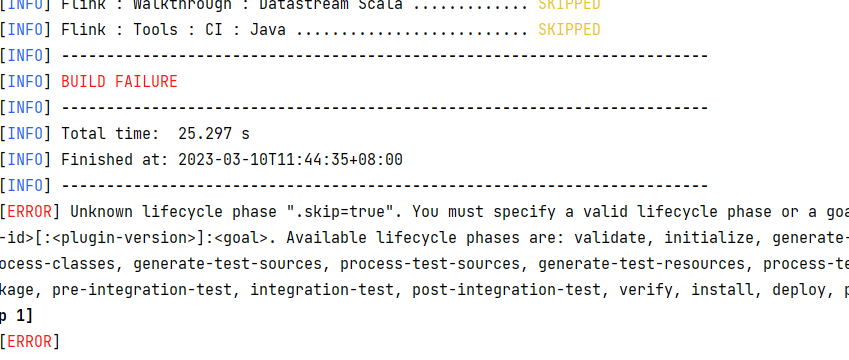The height and width of the screenshot is (360, 849).
Task: Click SKIPPED status on Tools CI Java line
Action: click(569, 29)
